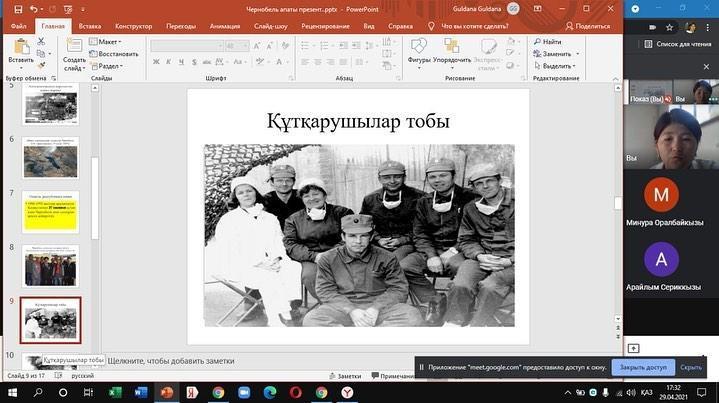Toggle the Notes (Заметки) pane in status bar
Image resolution: width=719 pixels, height=403 pixels.
point(347,376)
